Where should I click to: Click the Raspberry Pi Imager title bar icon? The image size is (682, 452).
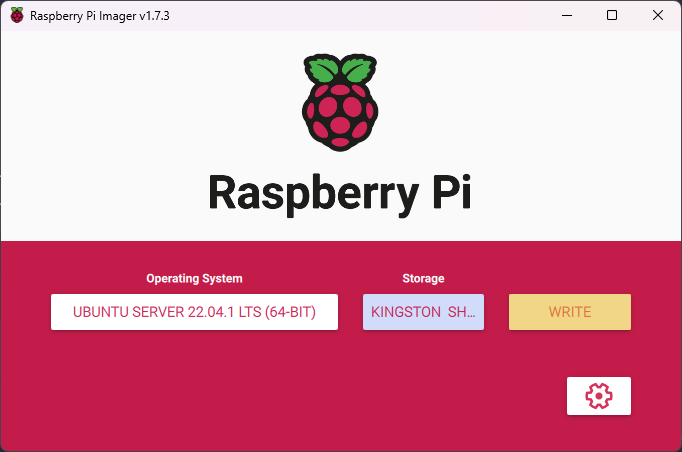[16, 16]
